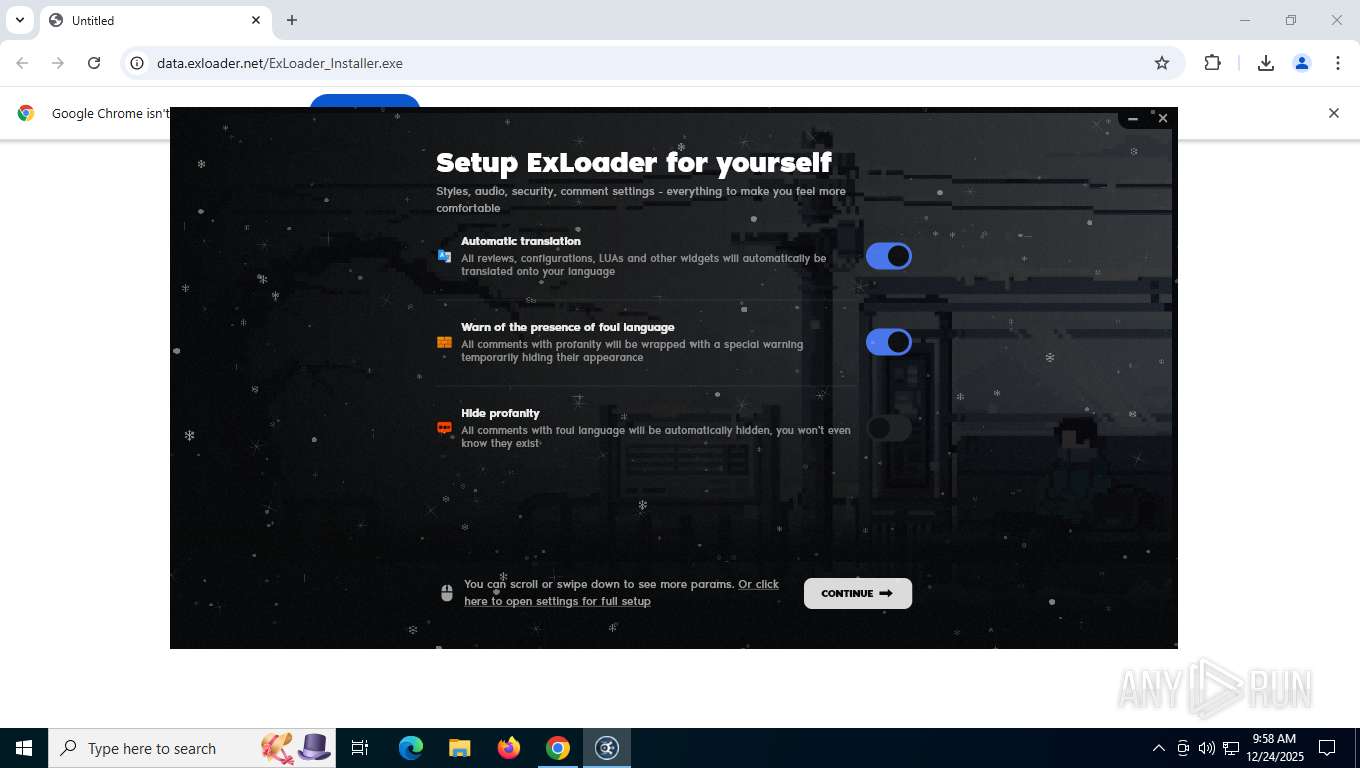1360x768 pixels.
Task: Open the Windows Start menu
Action: pyautogui.click(x=24, y=748)
